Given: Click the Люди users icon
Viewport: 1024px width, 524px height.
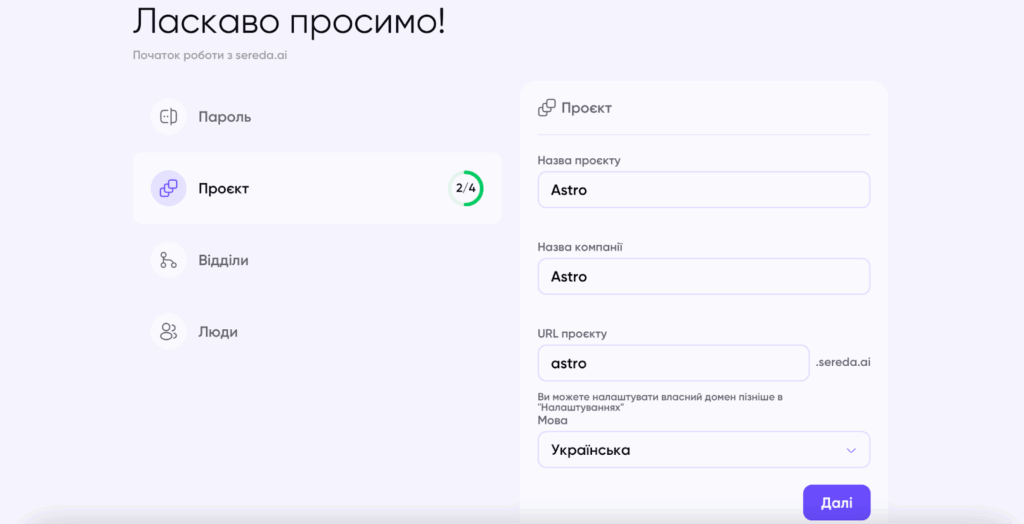Looking at the screenshot, I should [x=168, y=332].
